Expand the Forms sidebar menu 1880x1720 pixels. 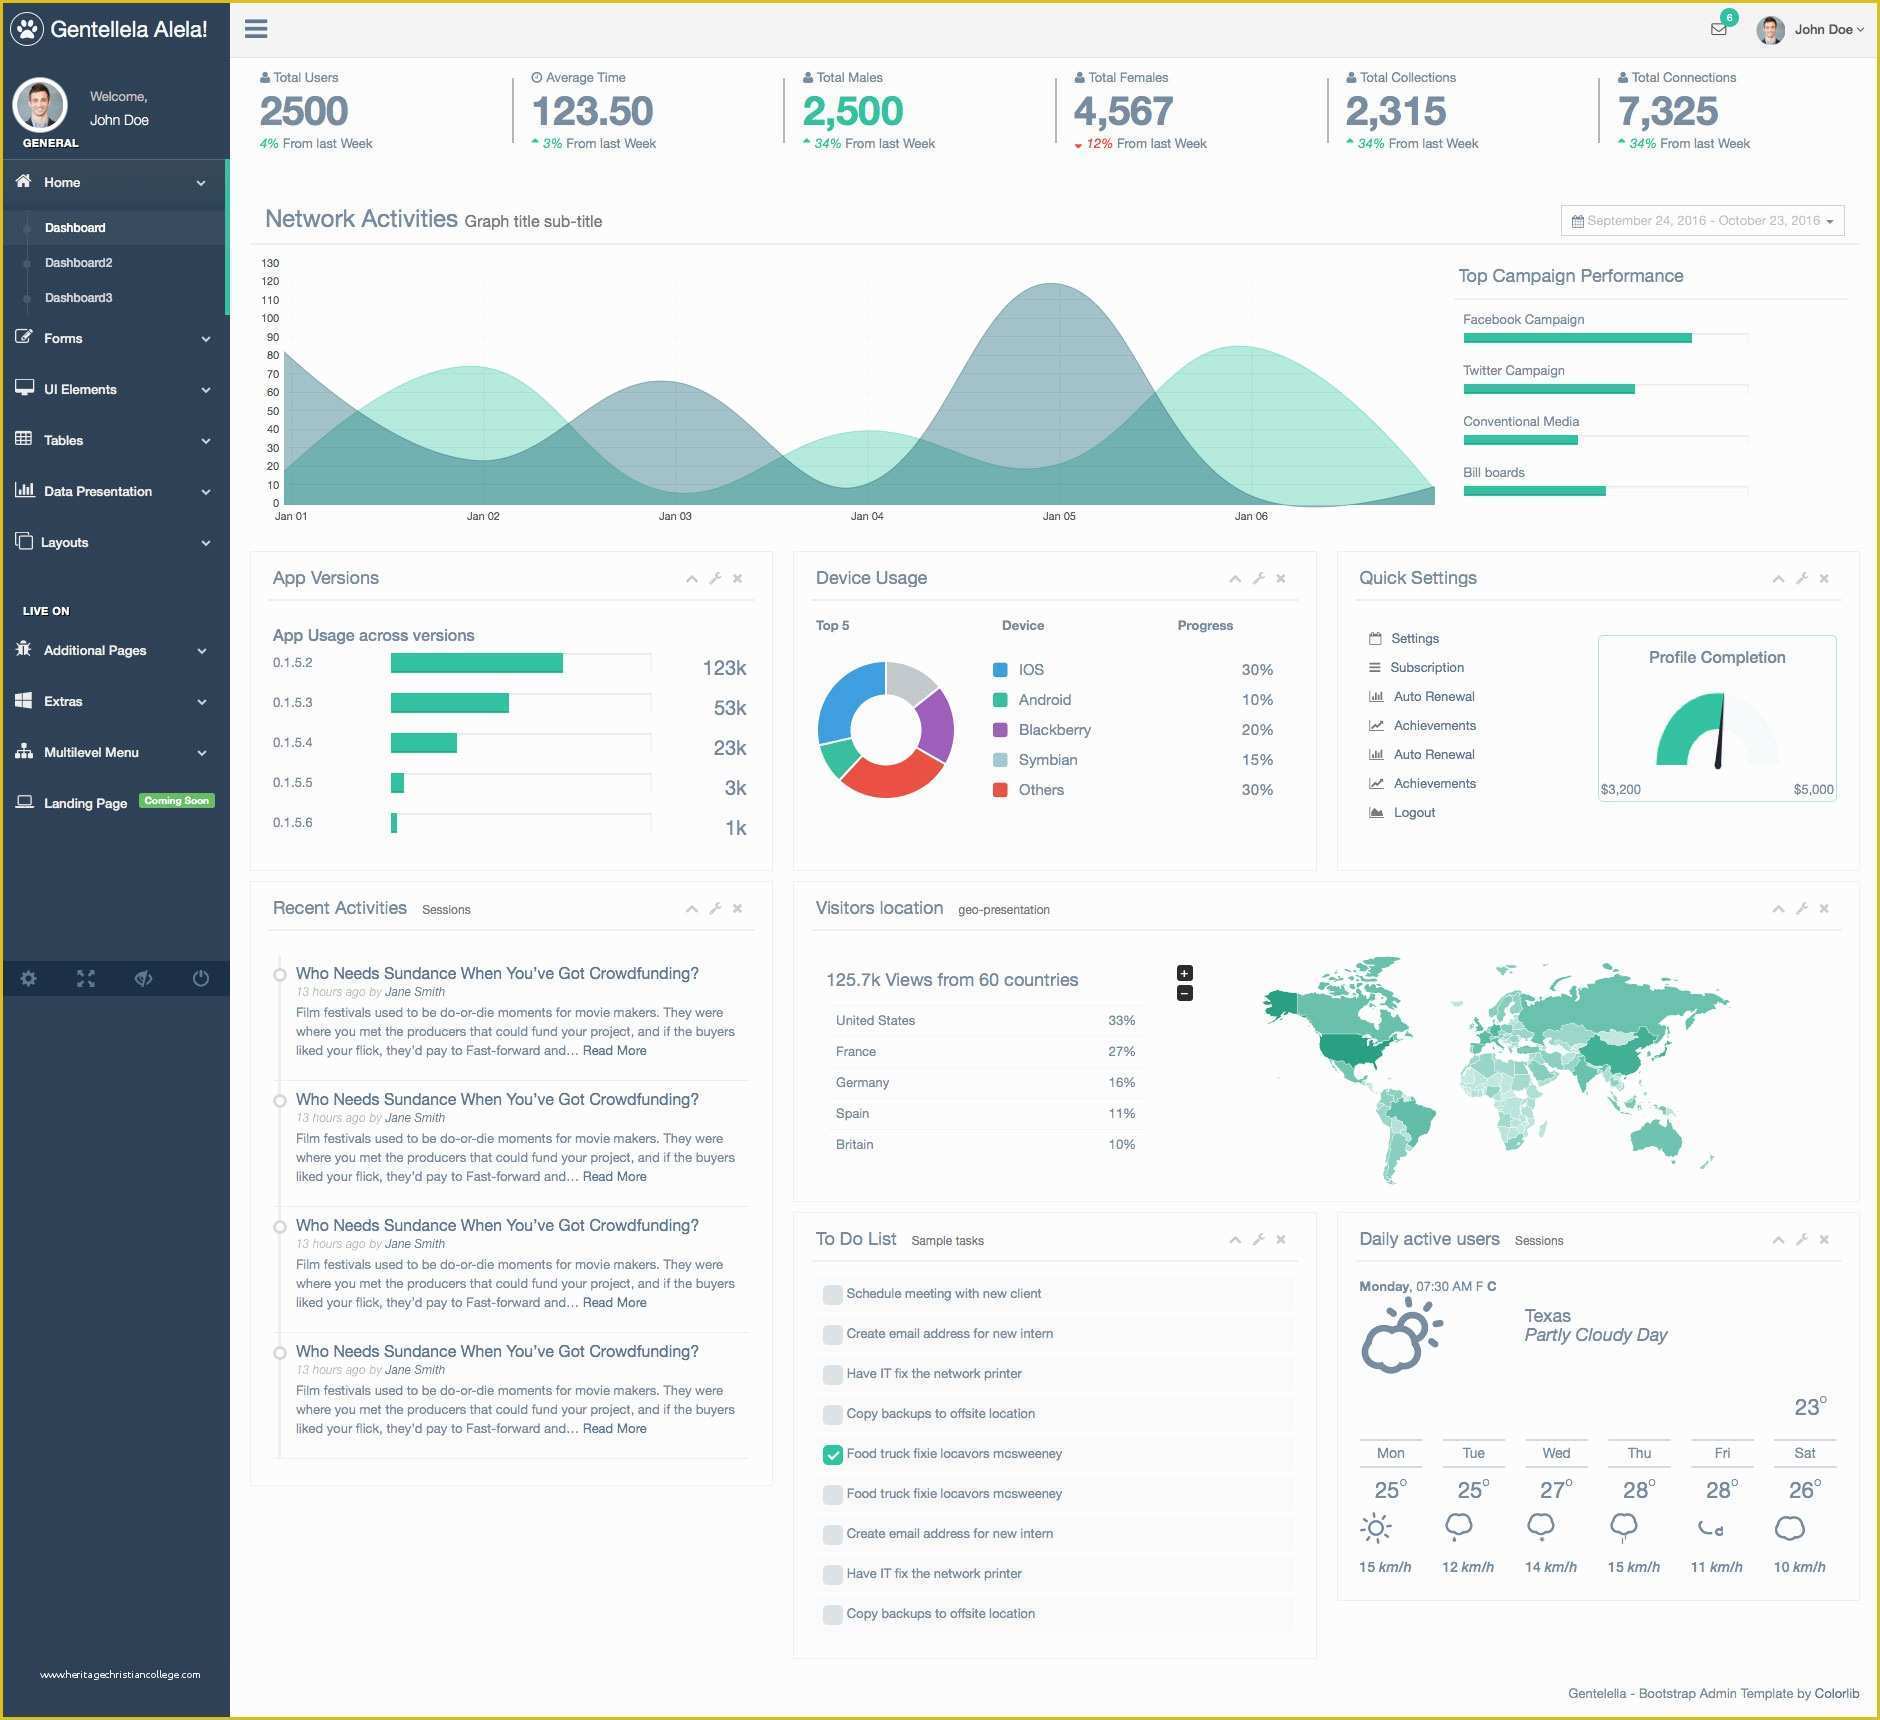[114, 339]
